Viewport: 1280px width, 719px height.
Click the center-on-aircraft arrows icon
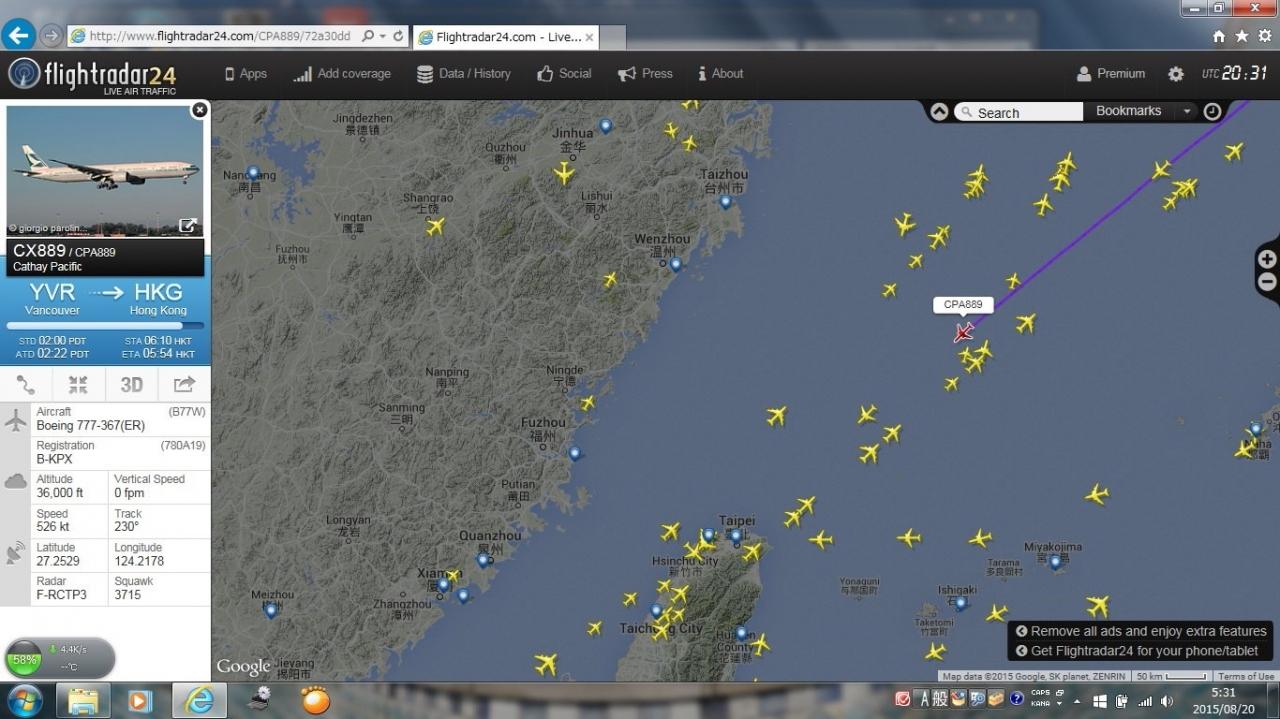click(78, 384)
